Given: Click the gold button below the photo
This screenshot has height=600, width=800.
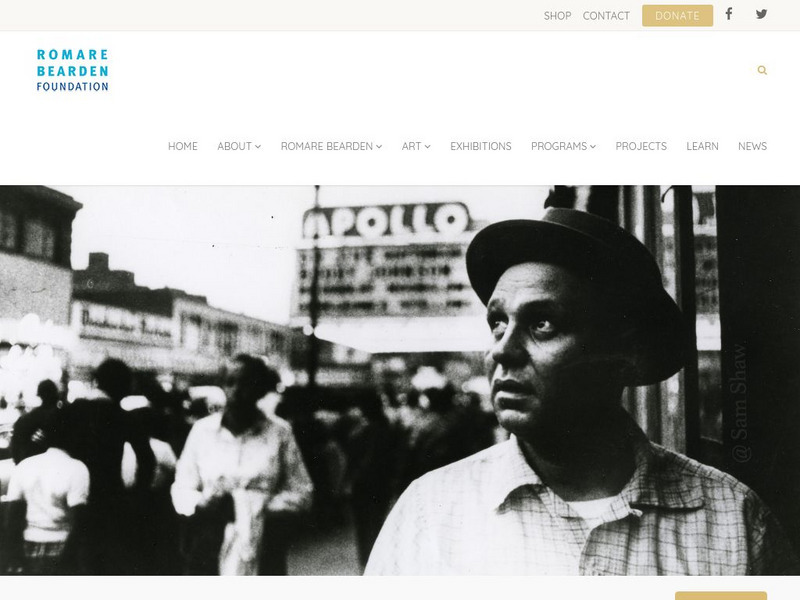Looking at the screenshot, I should [x=720, y=596].
